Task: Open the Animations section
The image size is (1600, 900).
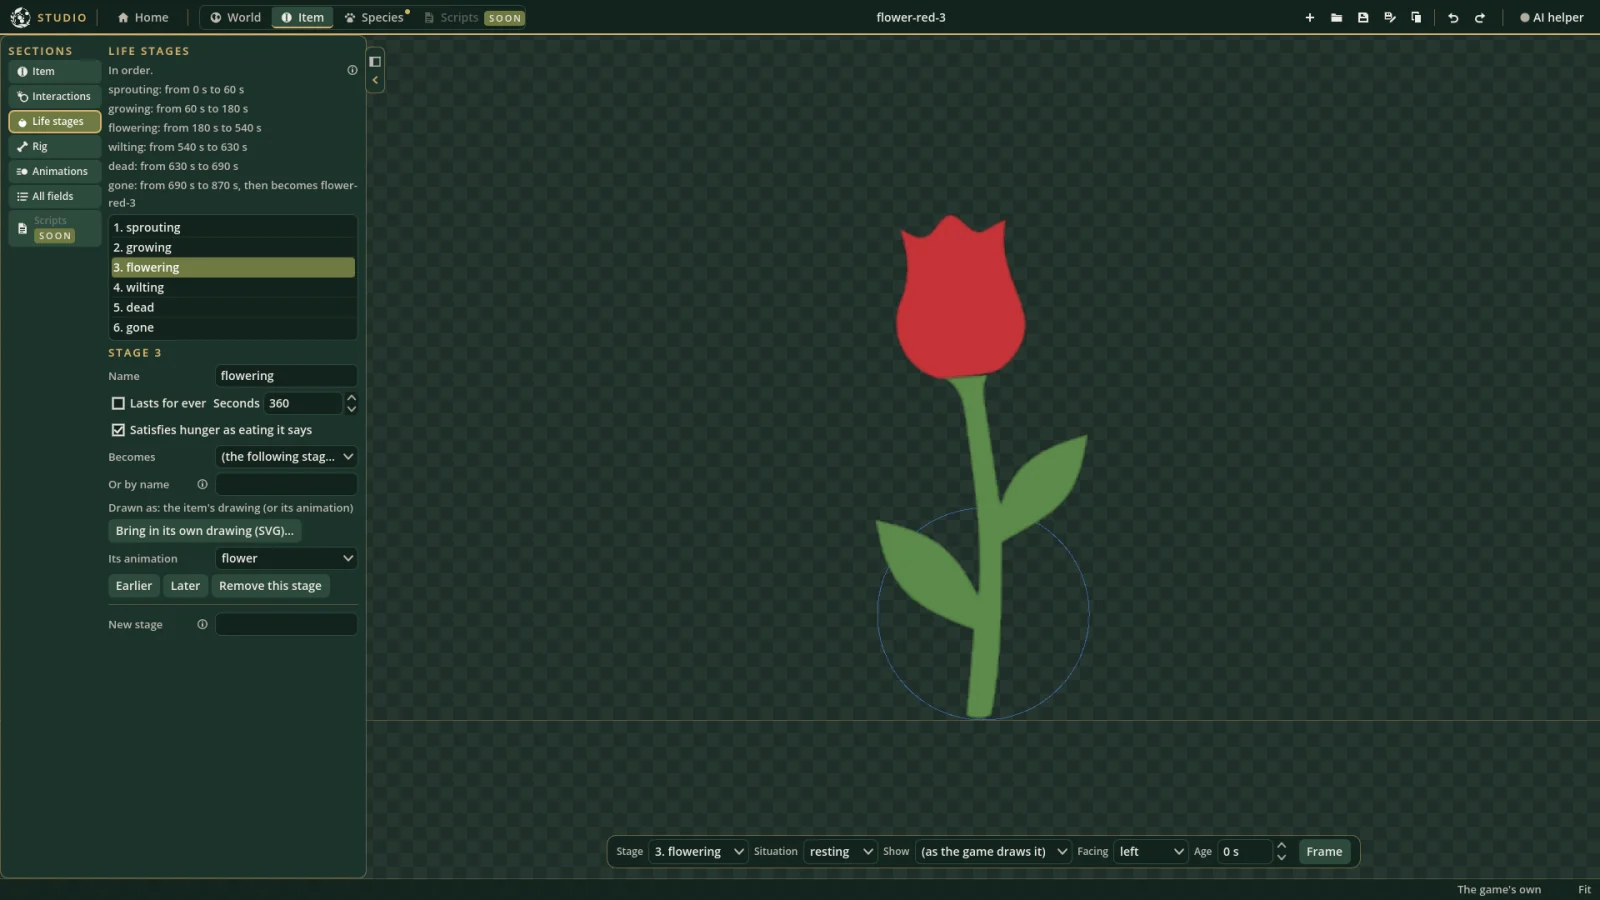Action: (x=55, y=171)
